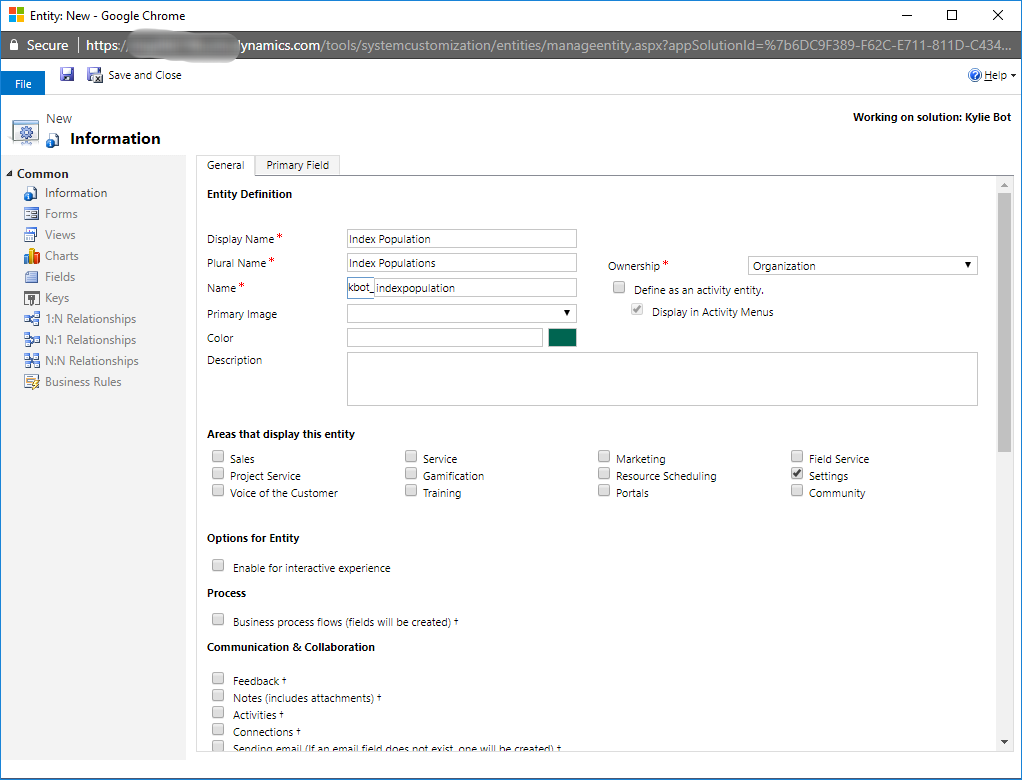The height and width of the screenshot is (780, 1022).
Task: Check the Sales area checkbox
Action: coord(218,456)
